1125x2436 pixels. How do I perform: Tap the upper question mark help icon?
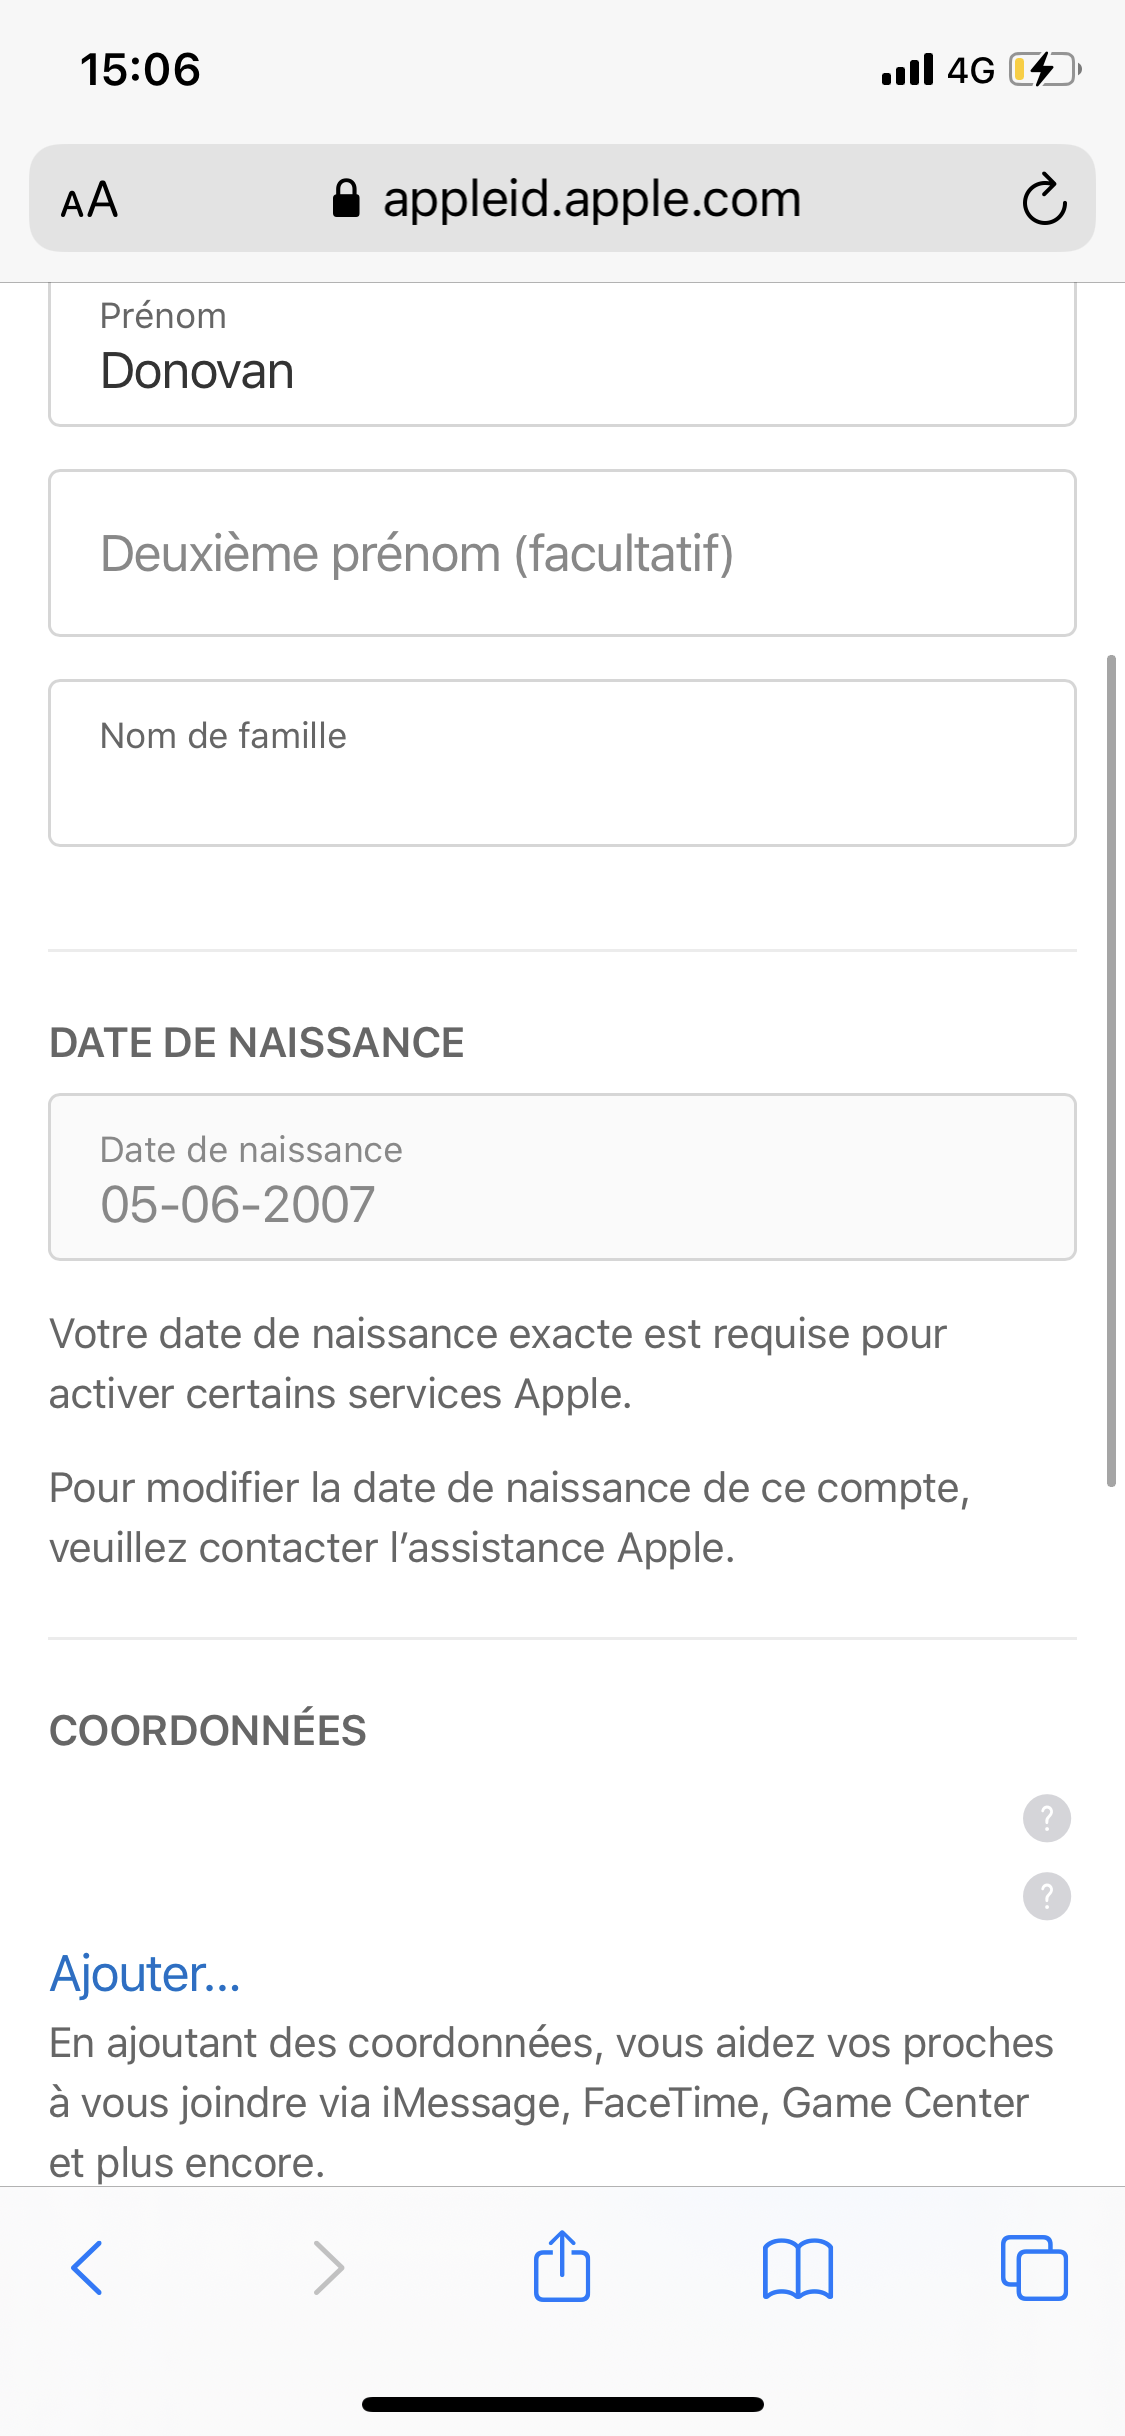[x=1046, y=1818]
